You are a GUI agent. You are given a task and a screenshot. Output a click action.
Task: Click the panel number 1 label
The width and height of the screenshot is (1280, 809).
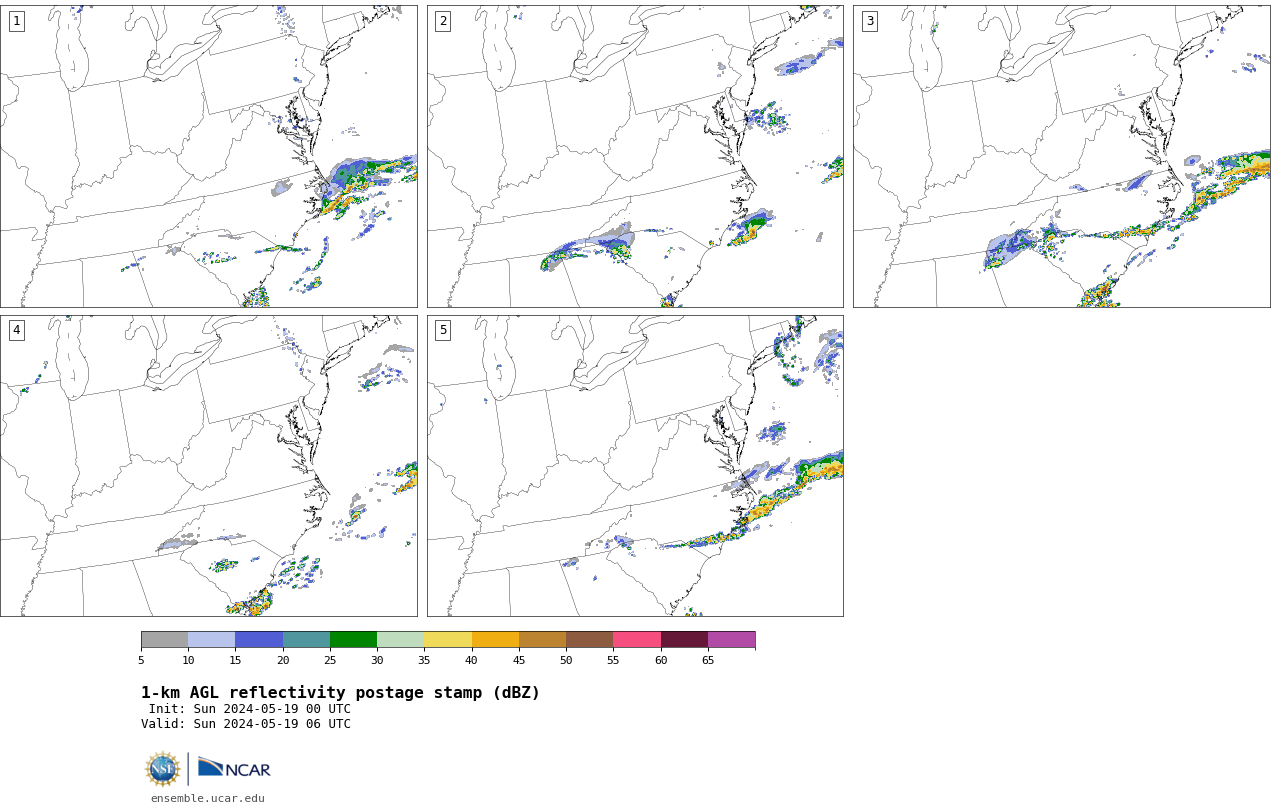16,21
